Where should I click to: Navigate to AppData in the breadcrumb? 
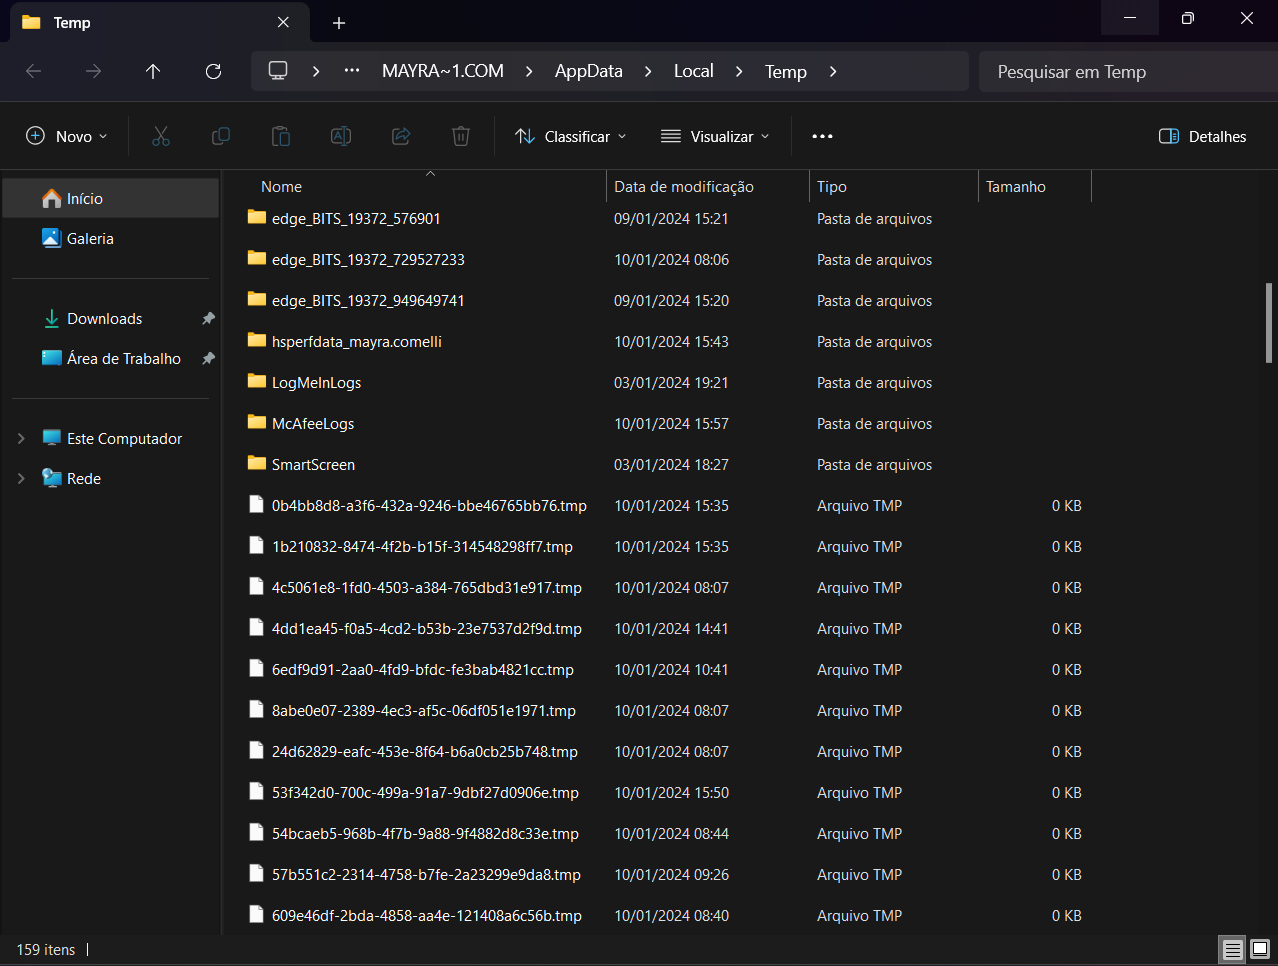[x=588, y=71]
